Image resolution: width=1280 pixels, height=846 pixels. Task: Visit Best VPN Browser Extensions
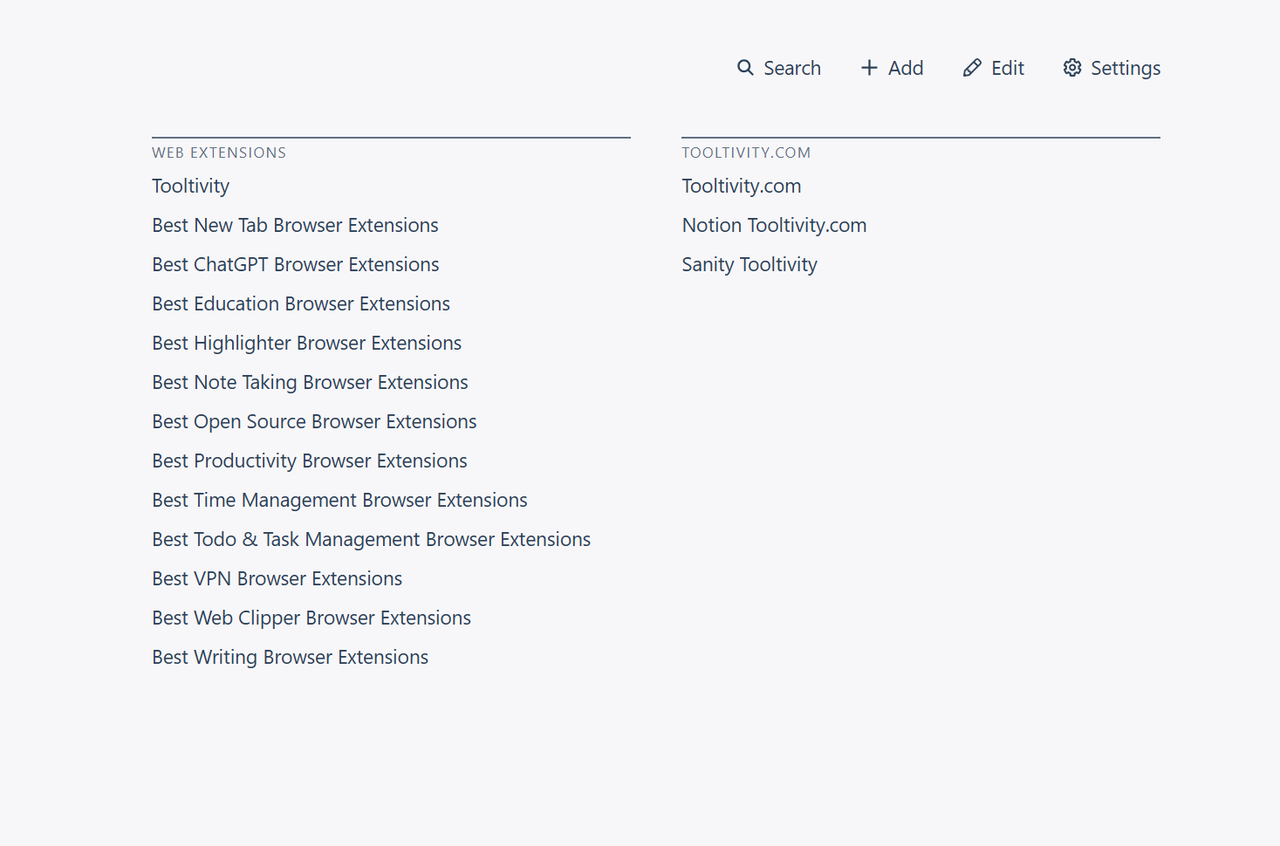[277, 578]
